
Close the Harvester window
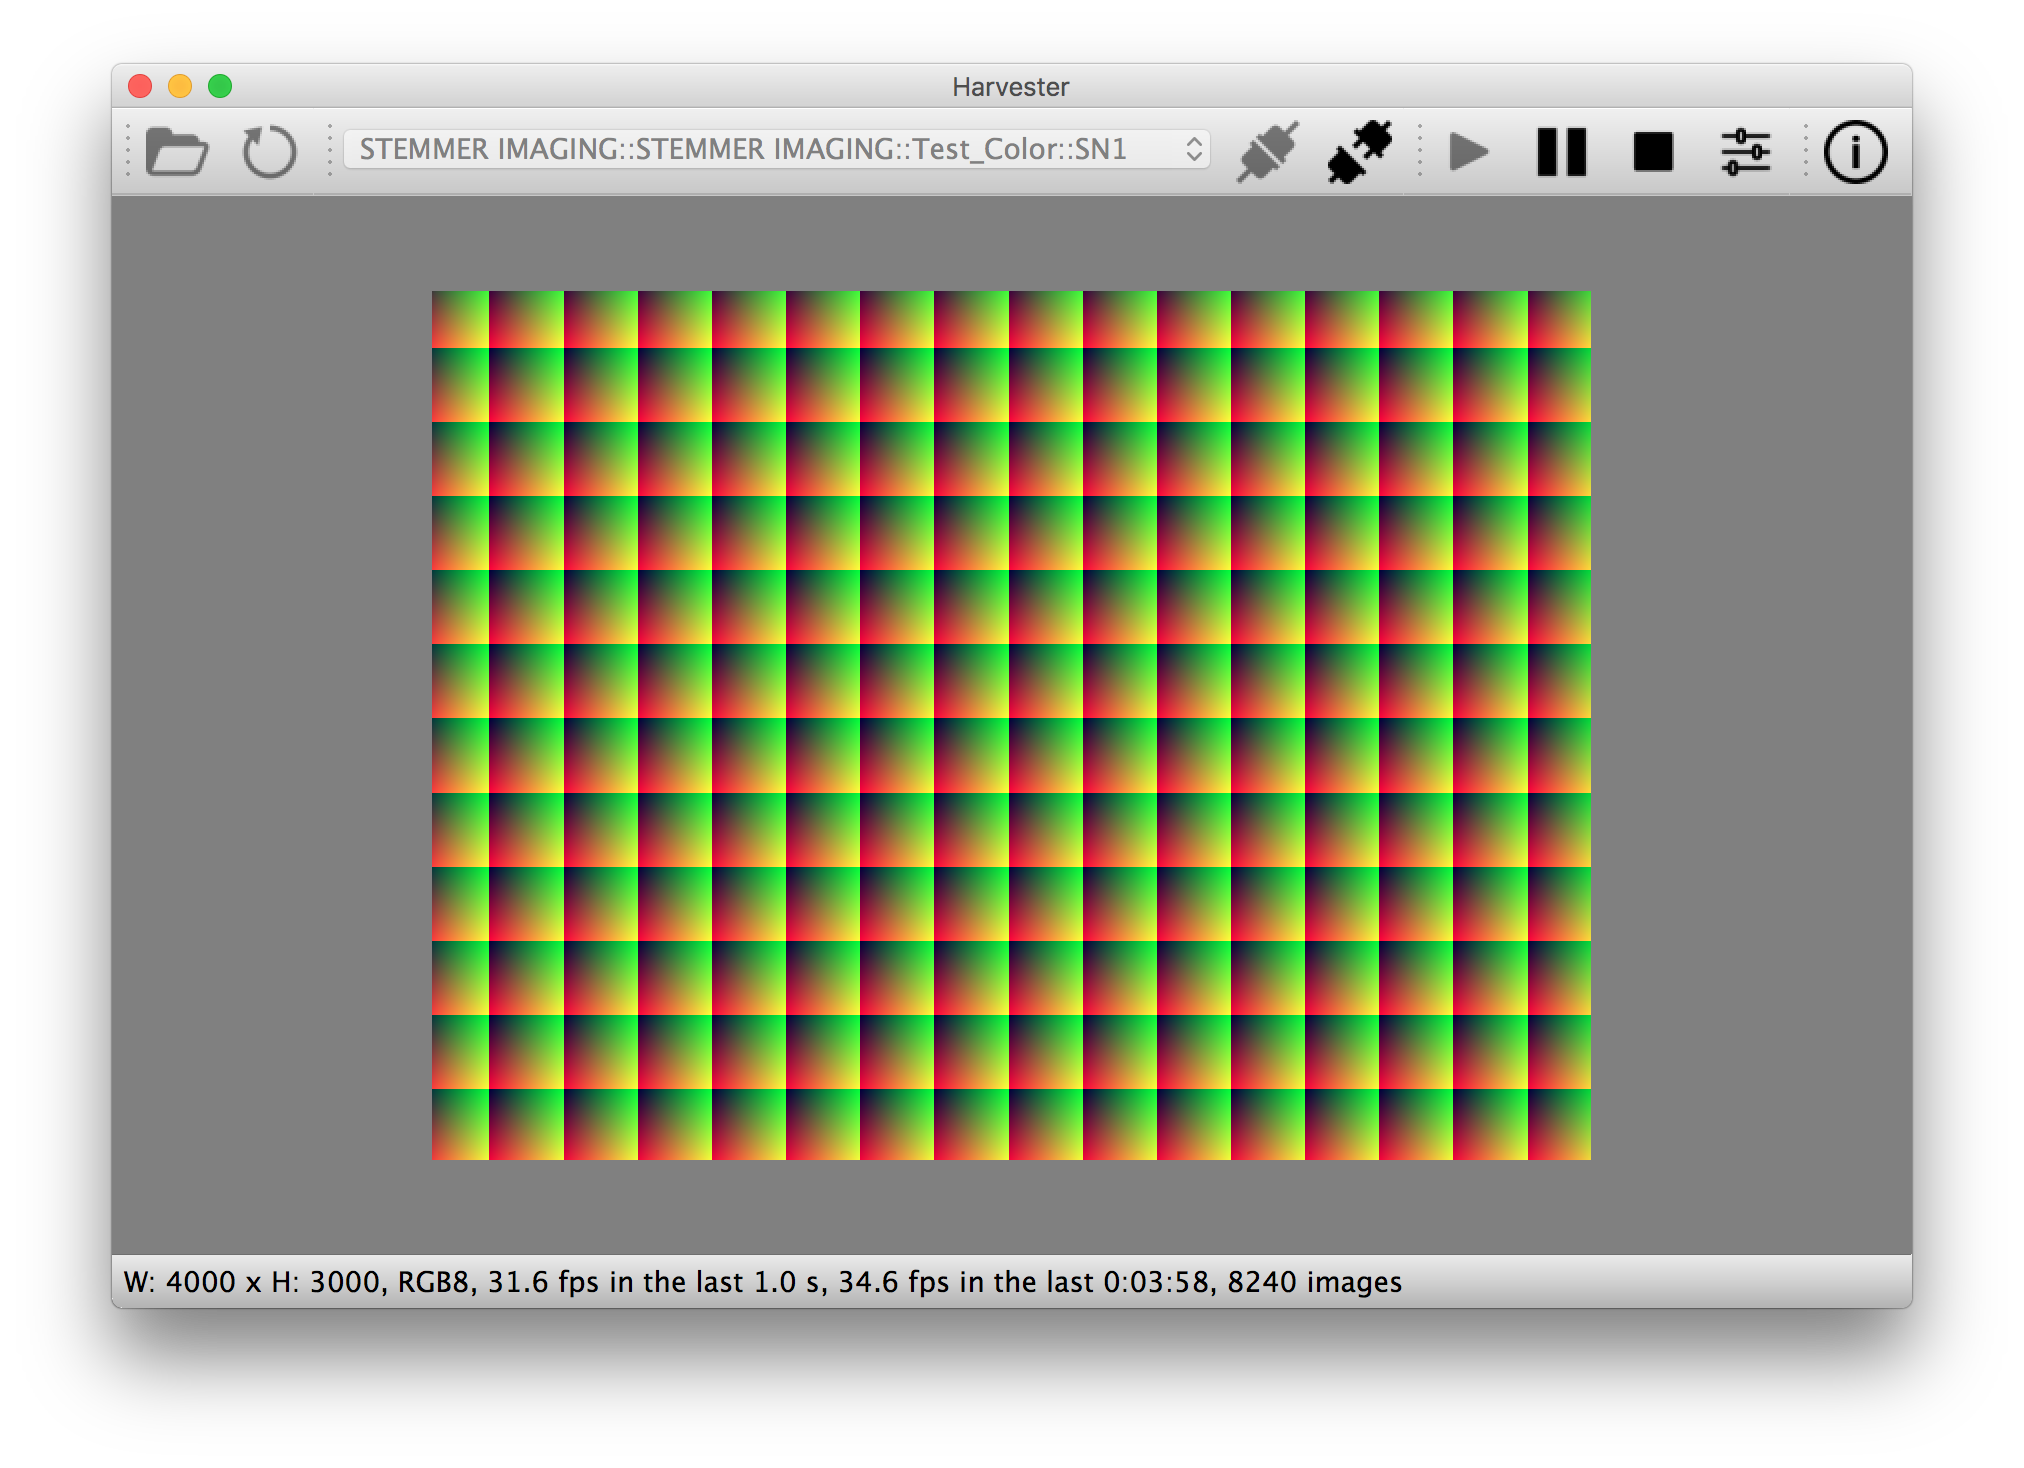pos(140,86)
